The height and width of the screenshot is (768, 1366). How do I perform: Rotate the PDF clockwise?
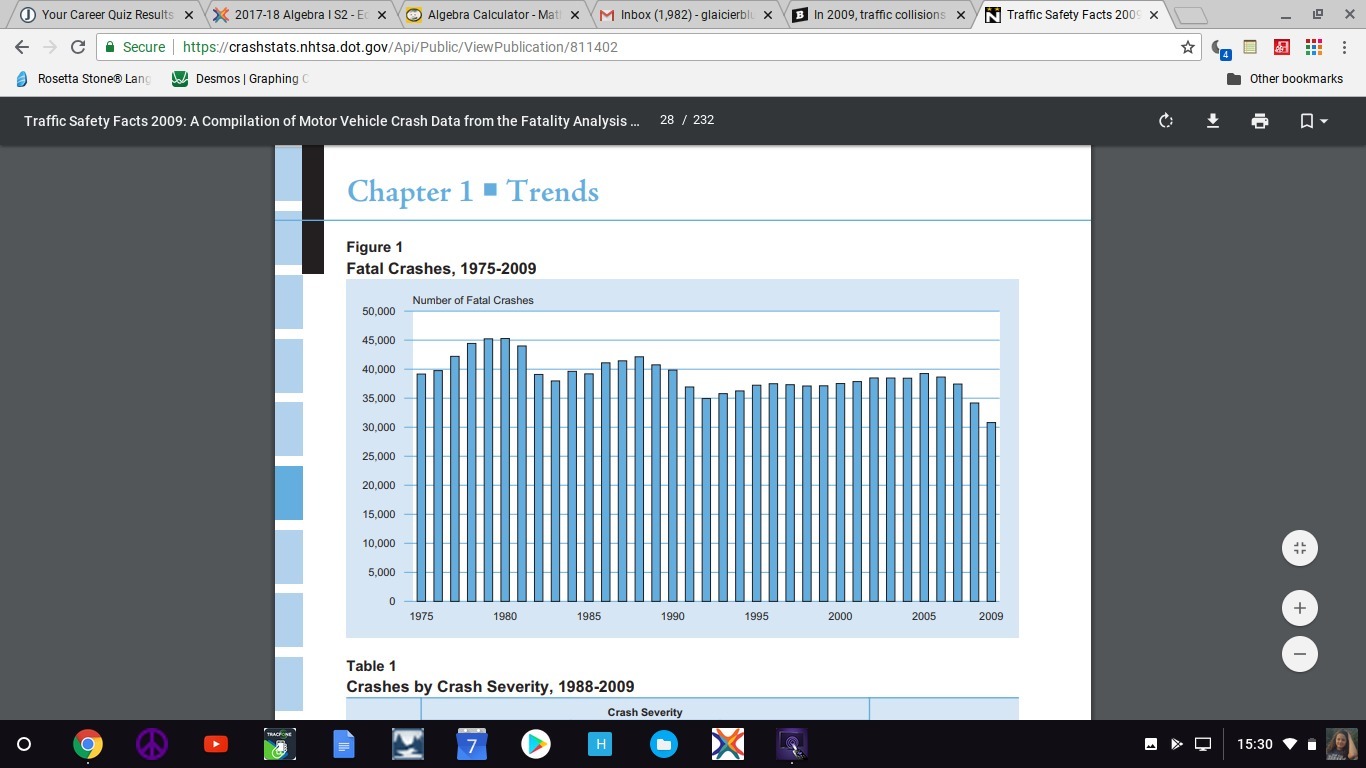[1166, 121]
